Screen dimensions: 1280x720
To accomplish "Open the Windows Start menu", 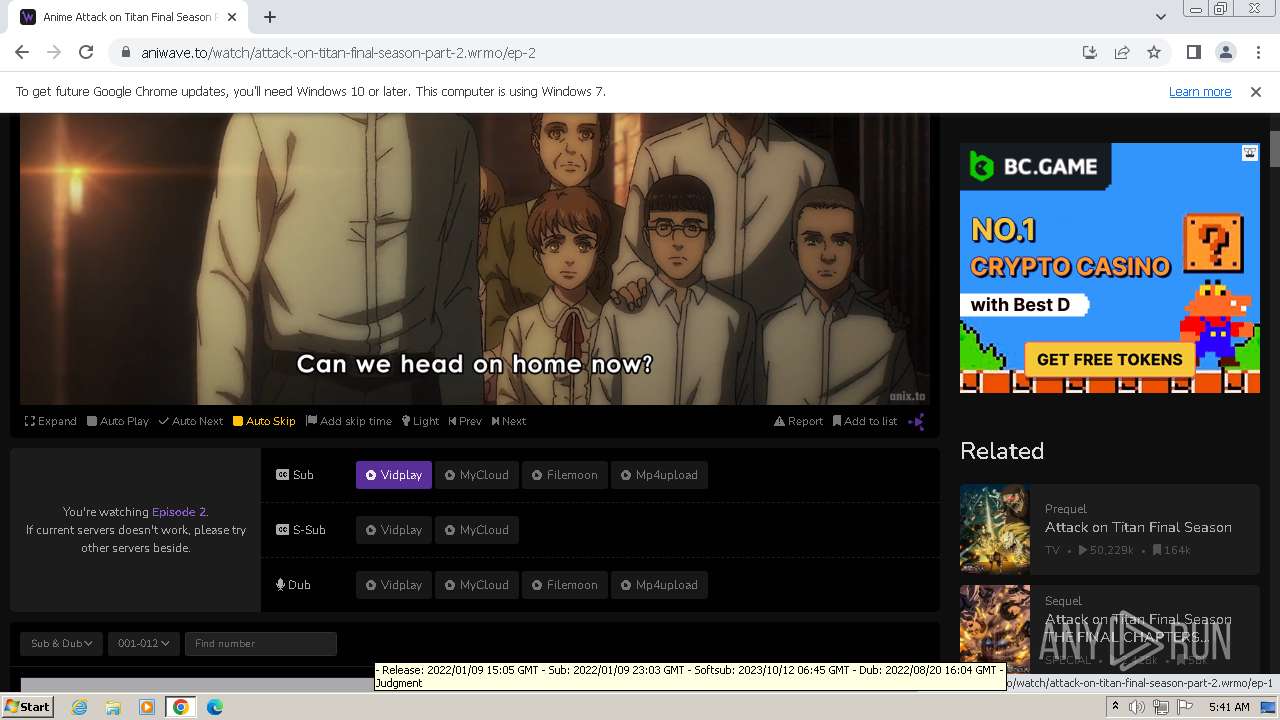I will pos(28,707).
